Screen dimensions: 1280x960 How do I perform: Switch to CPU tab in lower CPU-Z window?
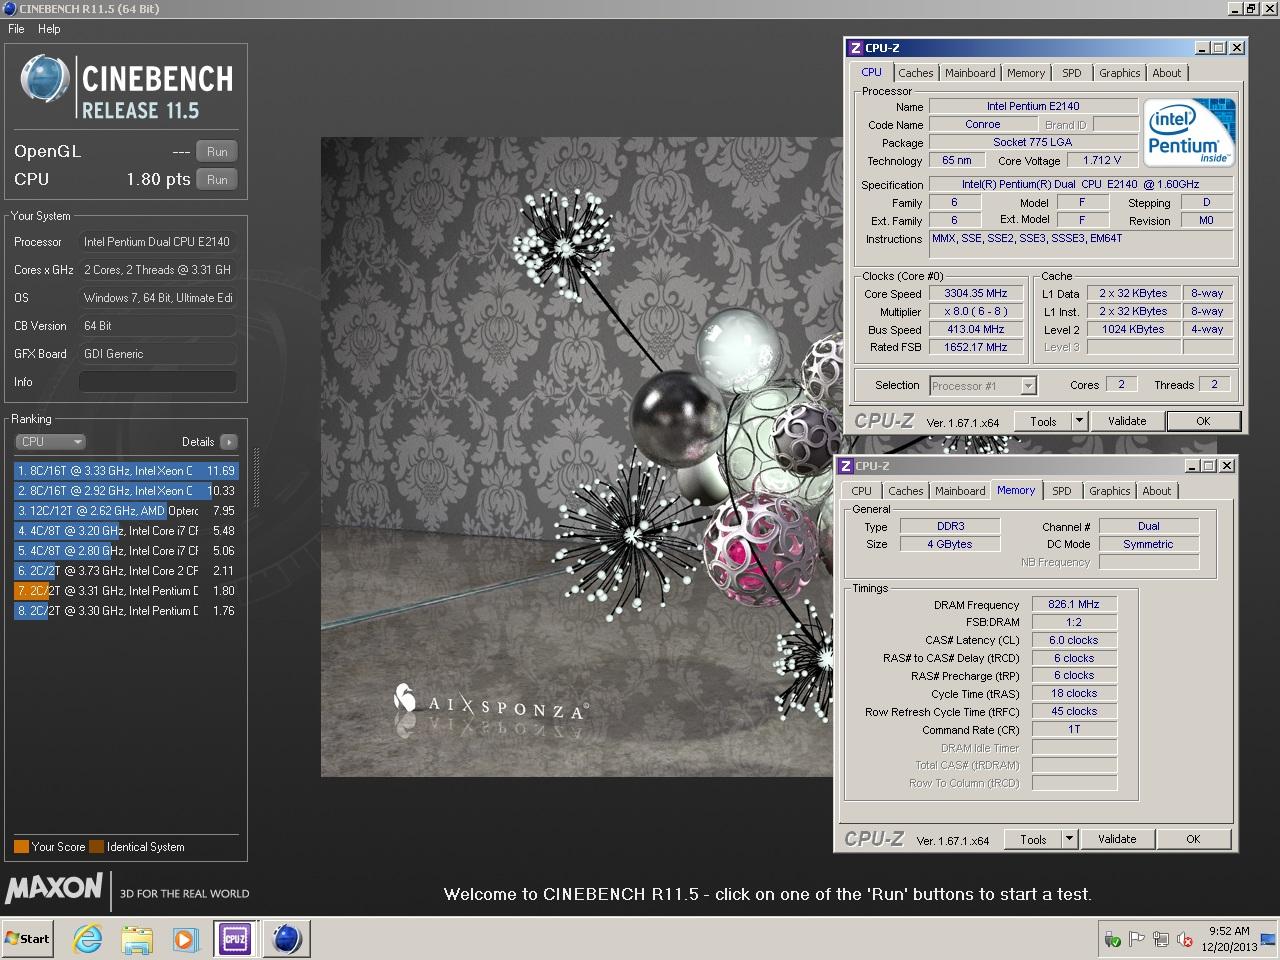click(x=861, y=491)
